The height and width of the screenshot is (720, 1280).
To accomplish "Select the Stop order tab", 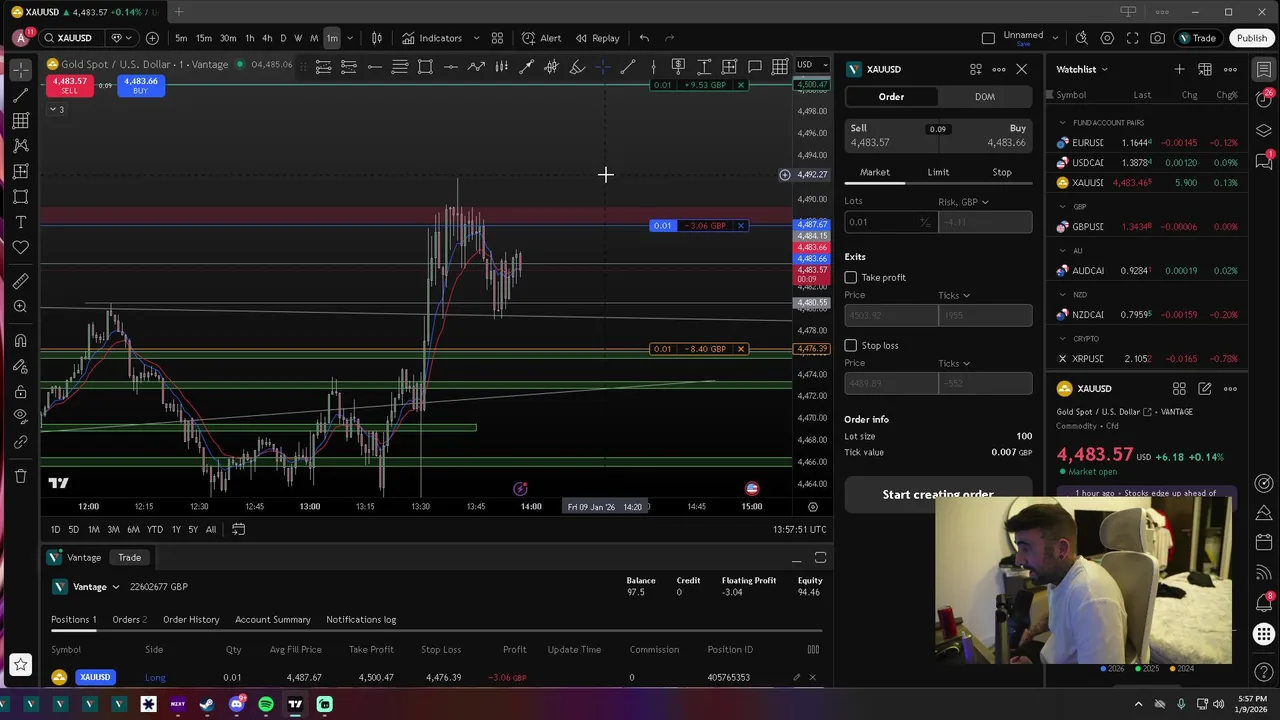I will point(1001,172).
